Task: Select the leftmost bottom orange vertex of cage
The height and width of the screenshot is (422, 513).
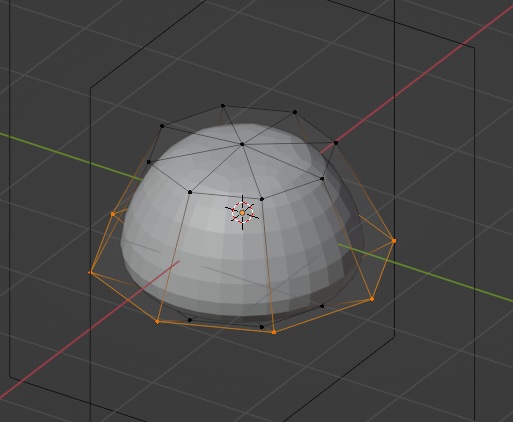Action: coord(90,273)
